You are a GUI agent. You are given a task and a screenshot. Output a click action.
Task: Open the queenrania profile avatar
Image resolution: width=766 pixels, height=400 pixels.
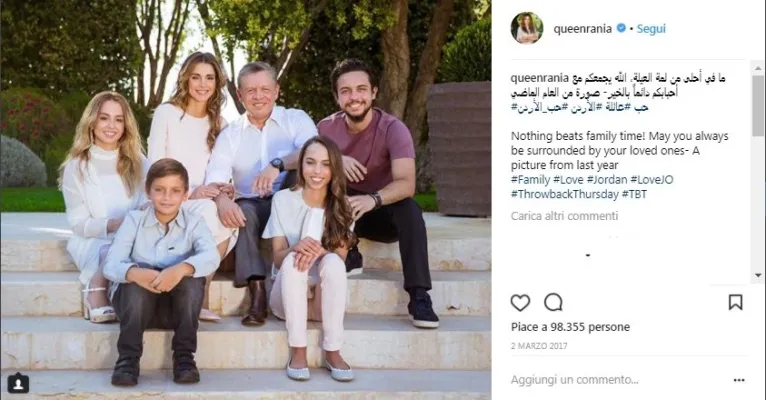point(527,28)
